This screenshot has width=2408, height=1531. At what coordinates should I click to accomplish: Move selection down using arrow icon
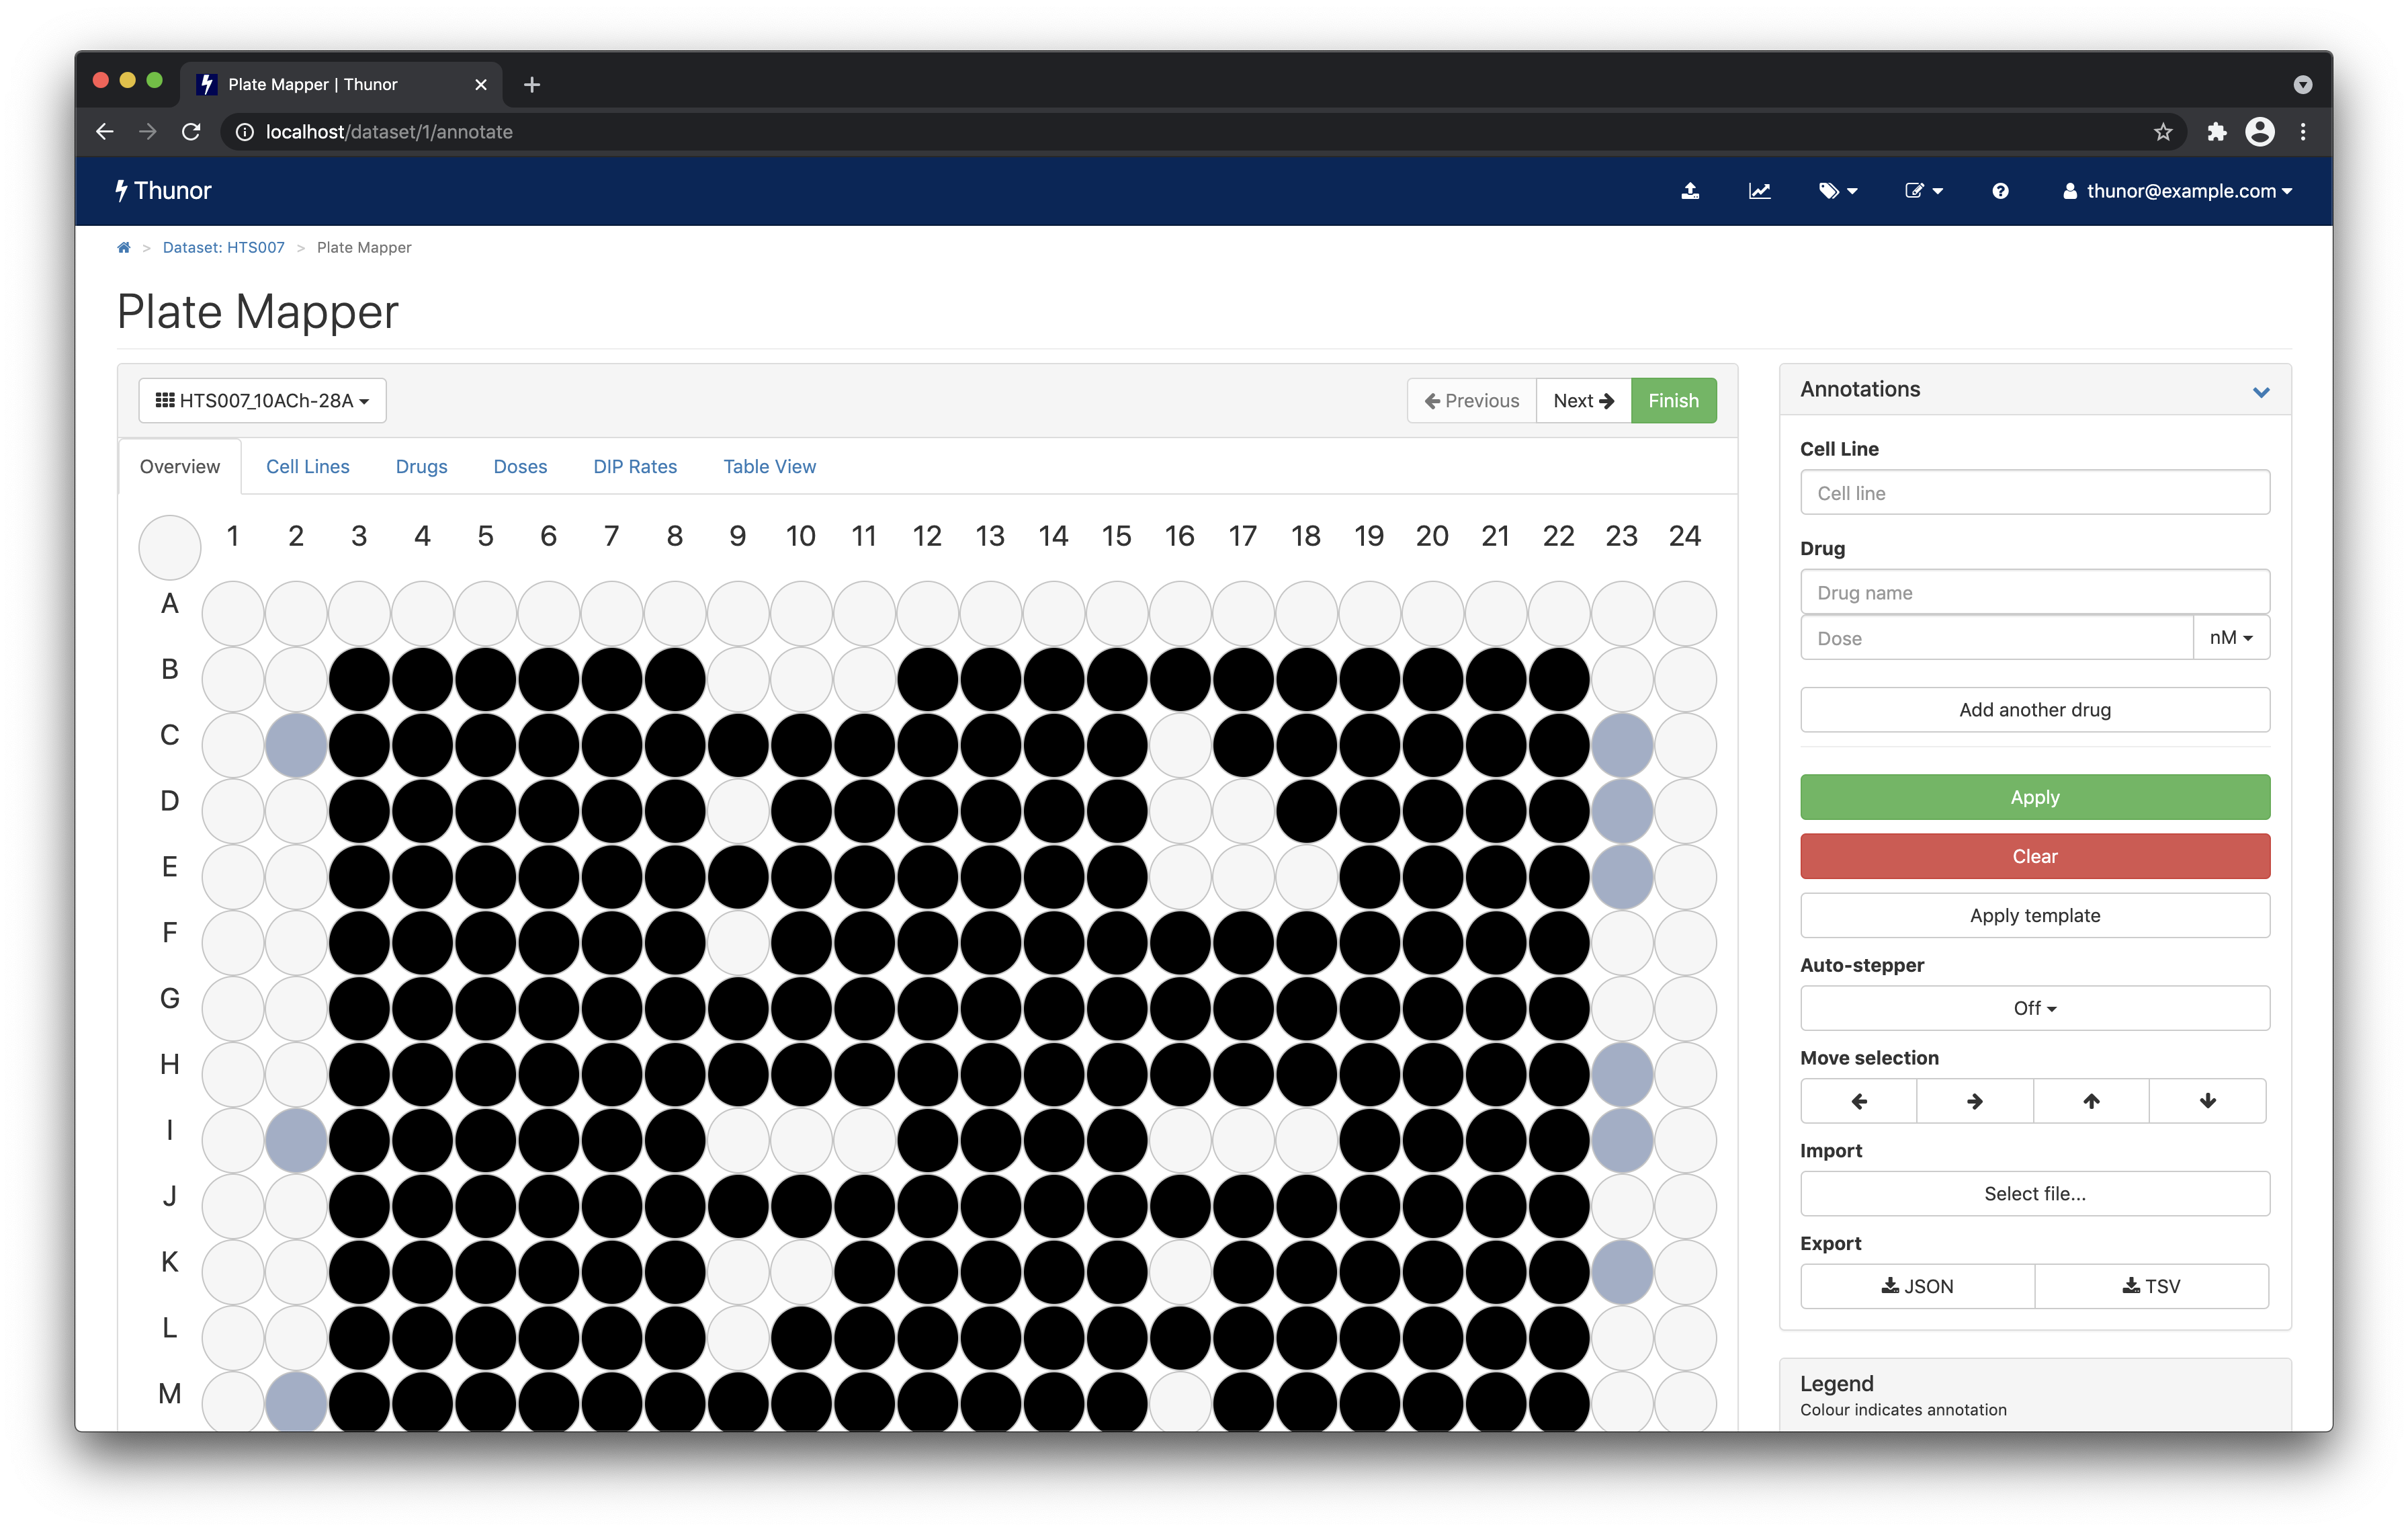pyautogui.click(x=2208, y=1100)
